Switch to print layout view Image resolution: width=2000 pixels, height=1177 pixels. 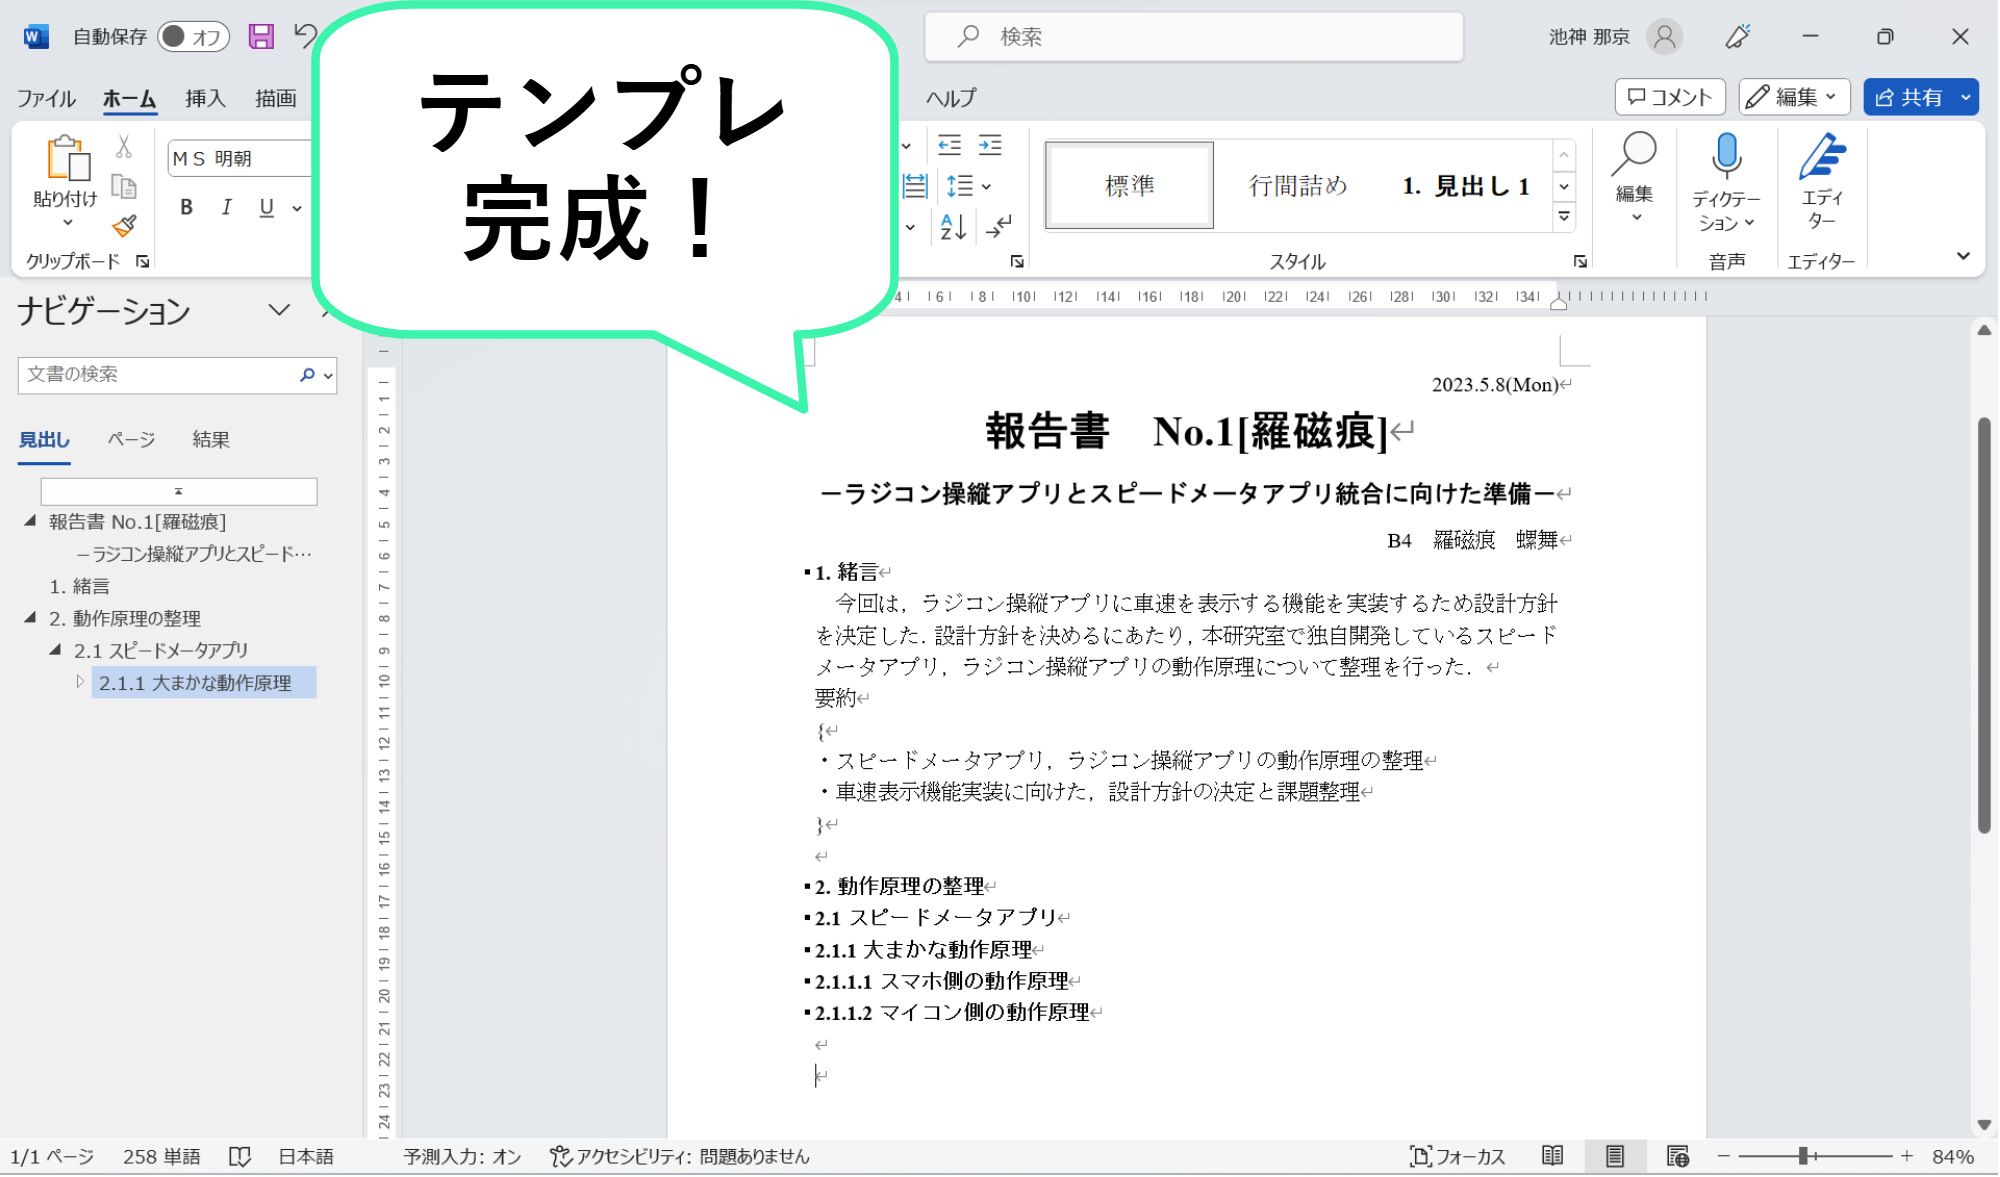pyautogui.click(x=1614, y=1156)
